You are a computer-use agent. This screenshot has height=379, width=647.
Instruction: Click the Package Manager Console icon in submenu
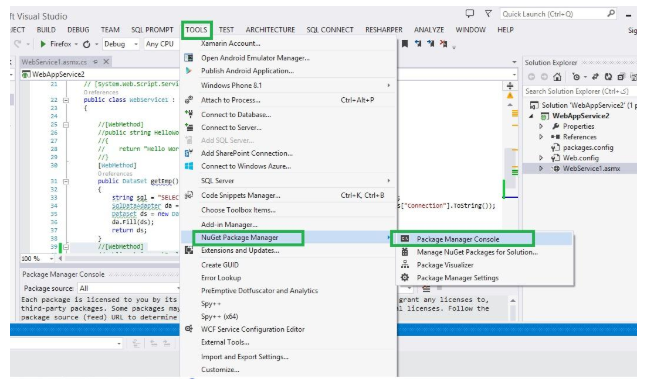pyautogui.click(x=405, y=239)
